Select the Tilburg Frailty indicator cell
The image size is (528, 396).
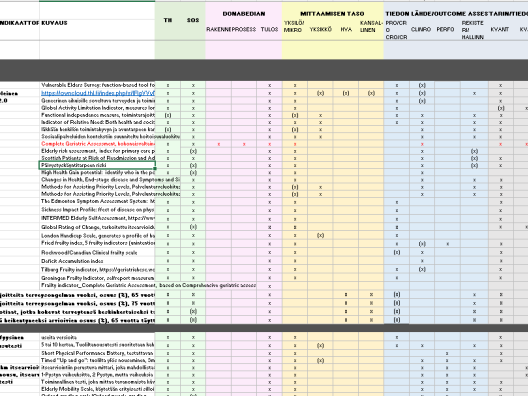tap(97, 269)
